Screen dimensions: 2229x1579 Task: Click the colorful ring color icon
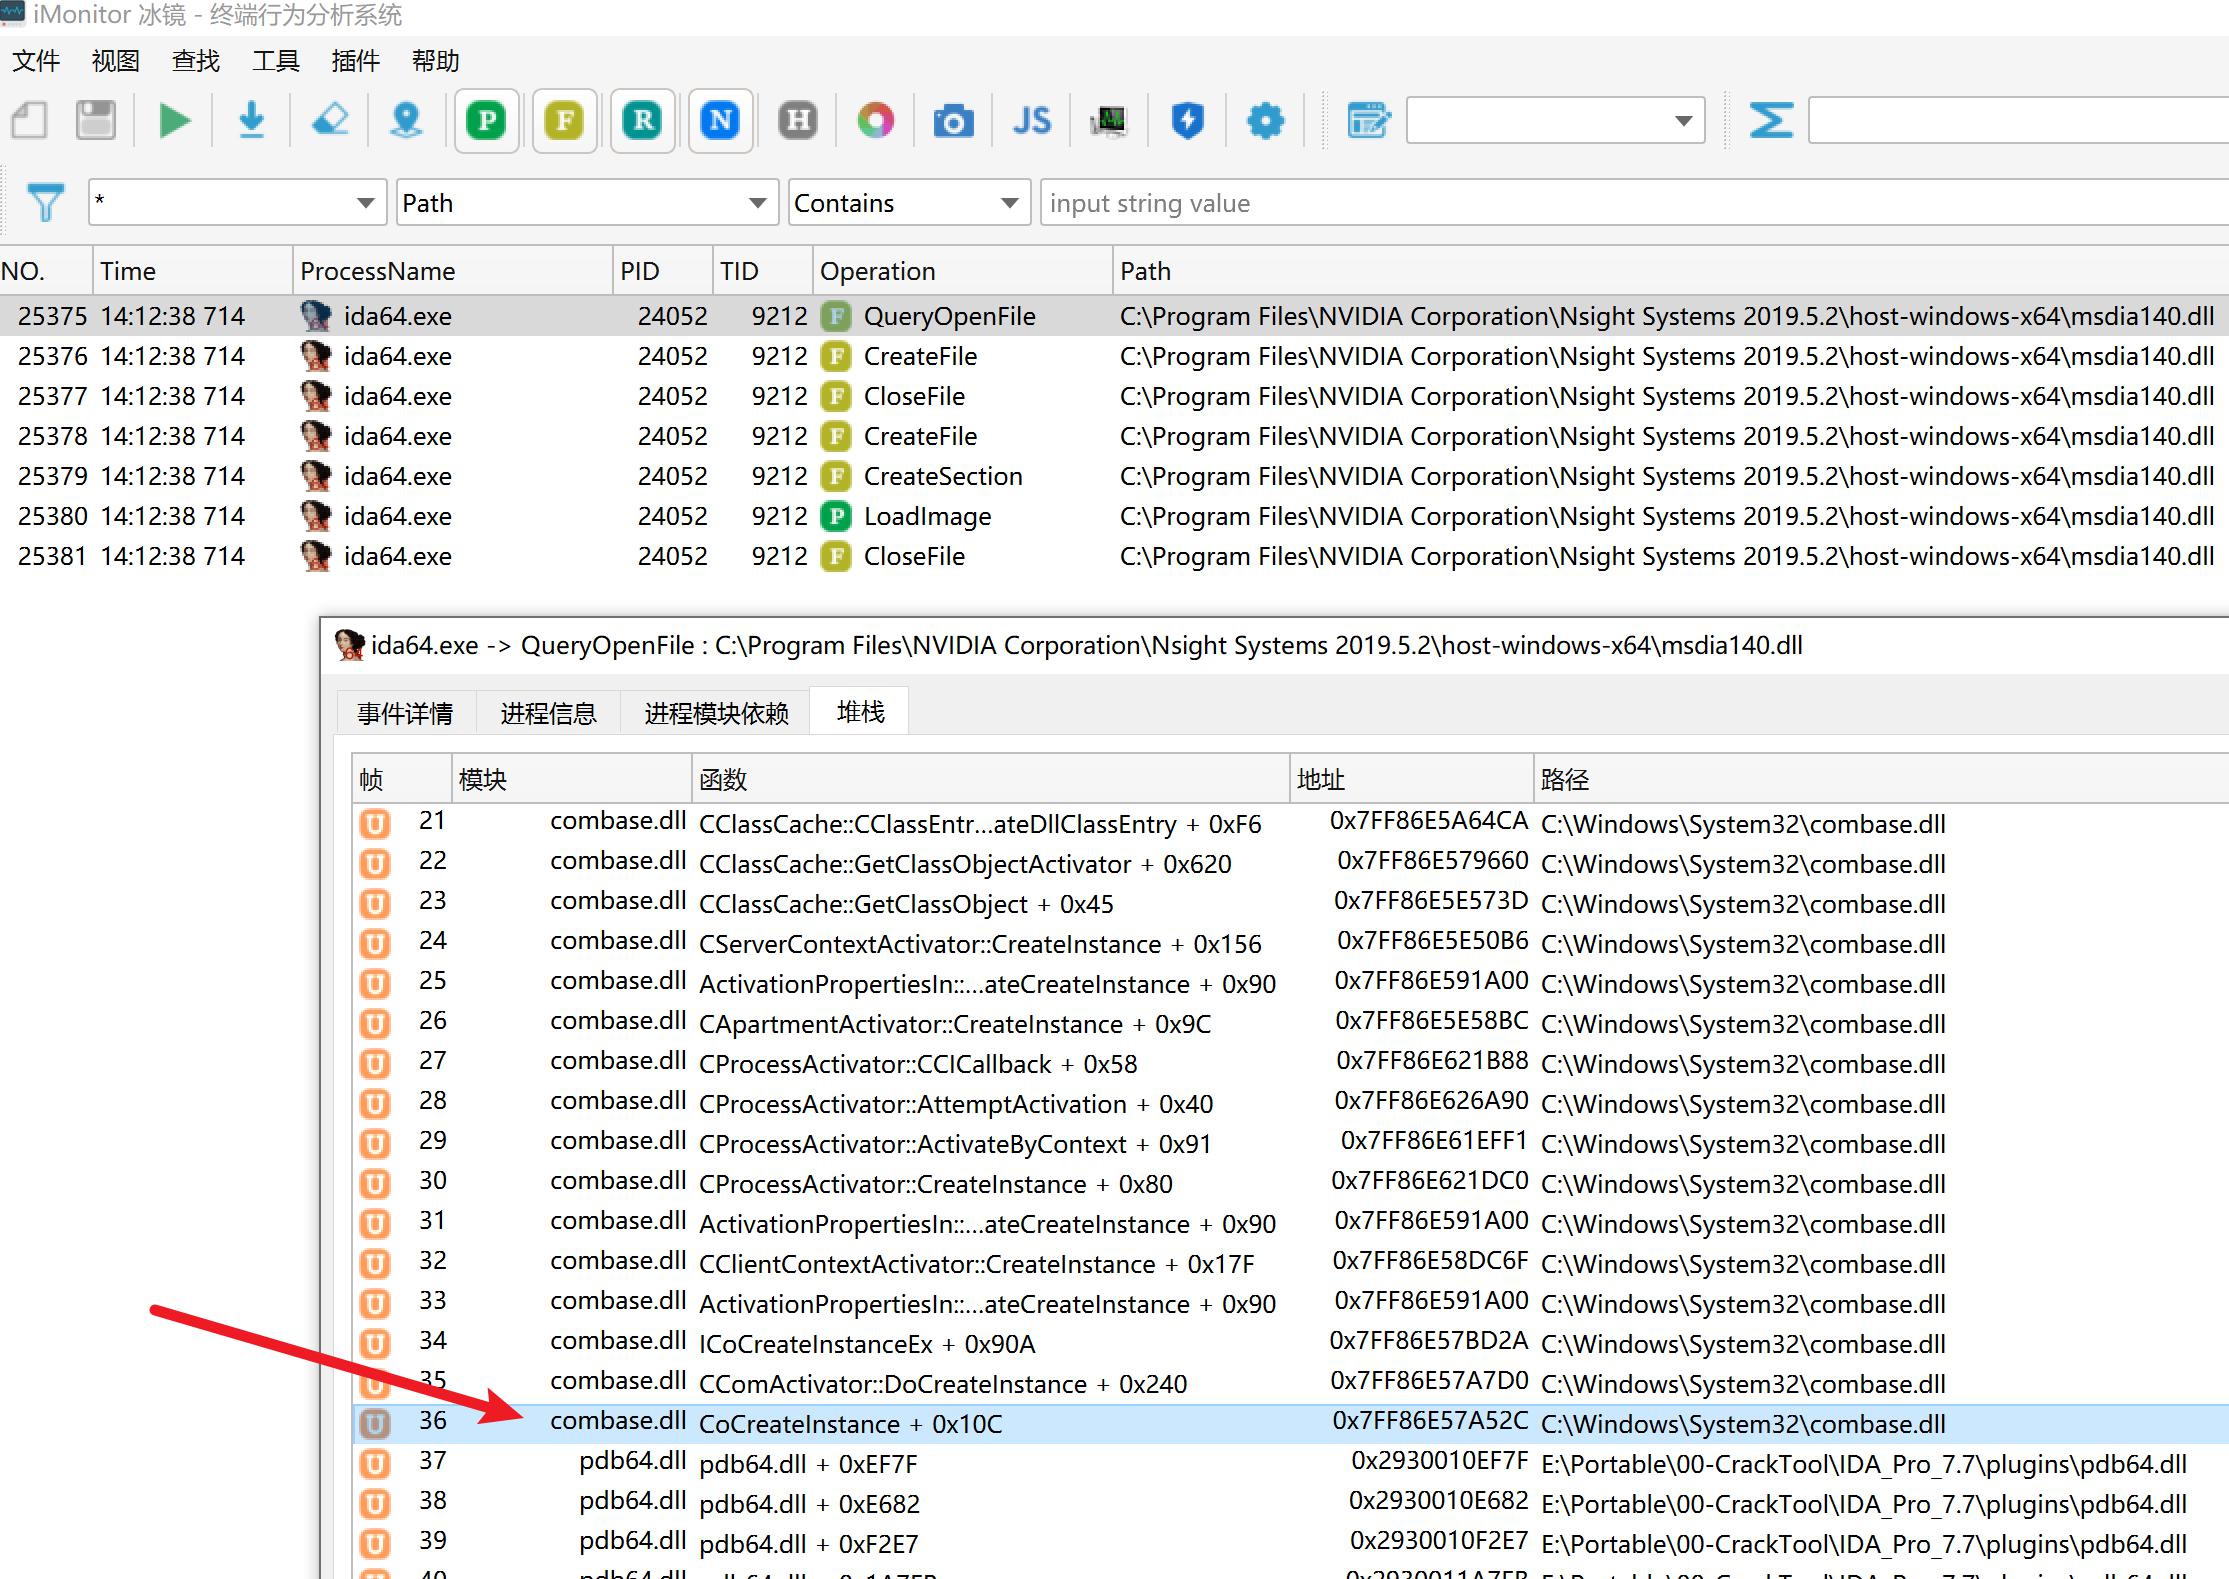click(x=875, y=121)
